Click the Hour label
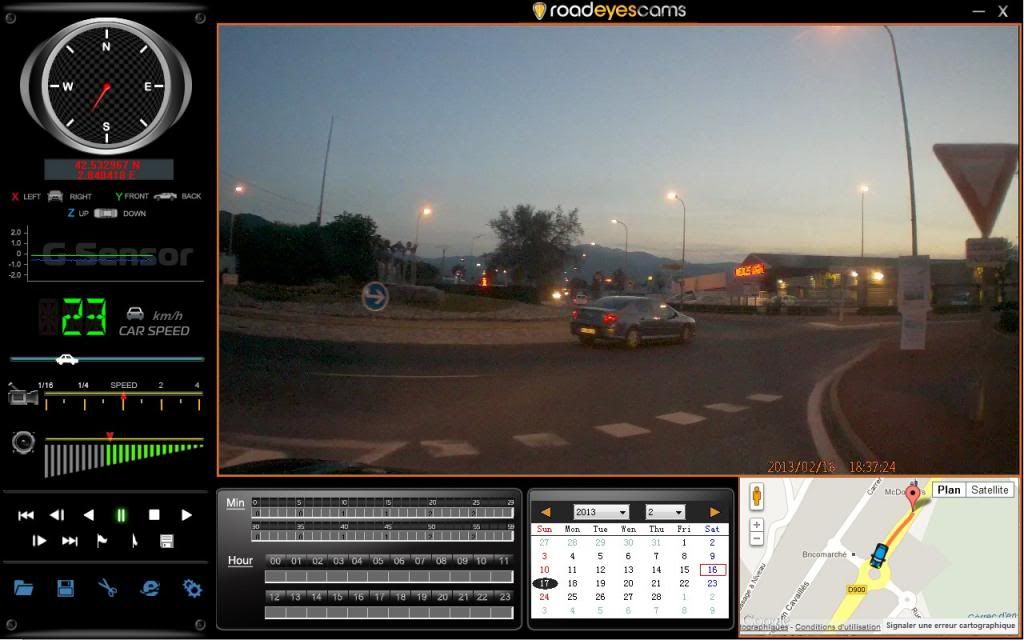 (x=240, y=560)
